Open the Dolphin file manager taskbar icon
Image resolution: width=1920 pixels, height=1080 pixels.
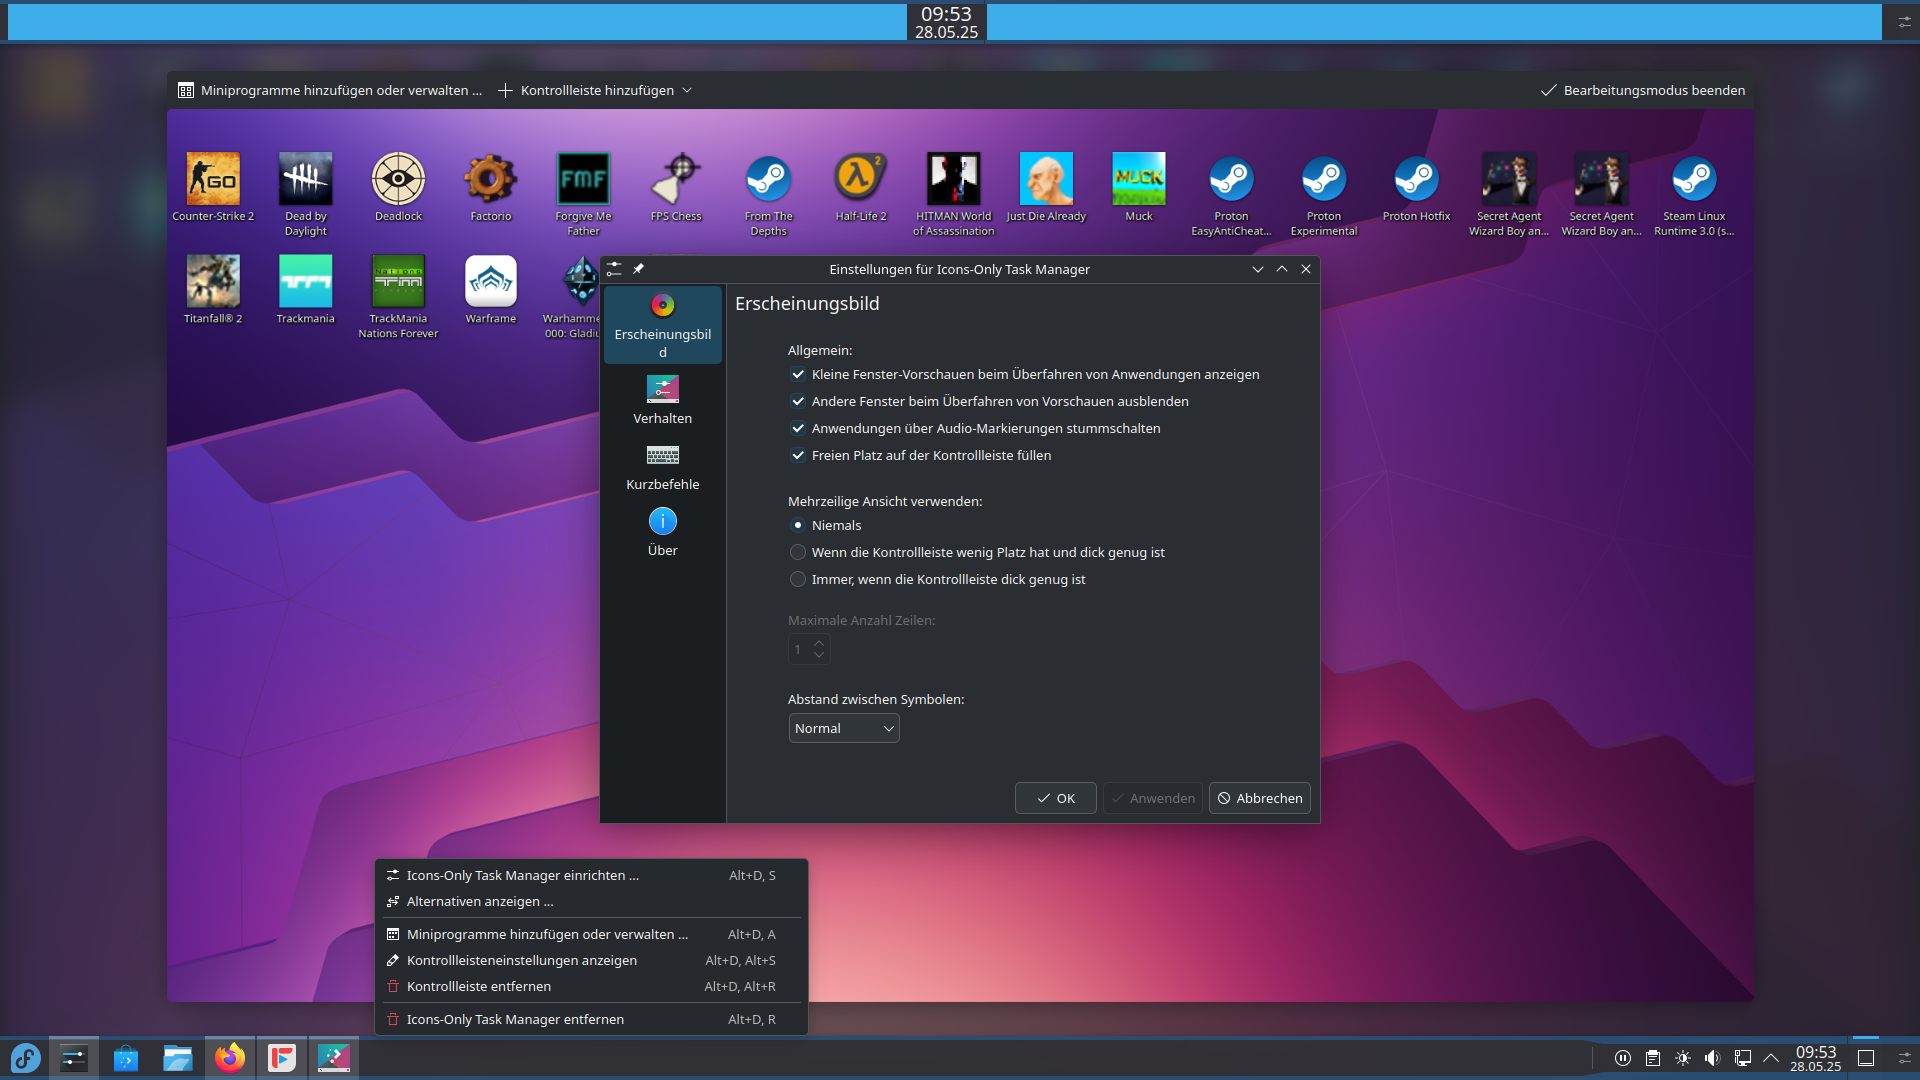(x=178, y=1058)
